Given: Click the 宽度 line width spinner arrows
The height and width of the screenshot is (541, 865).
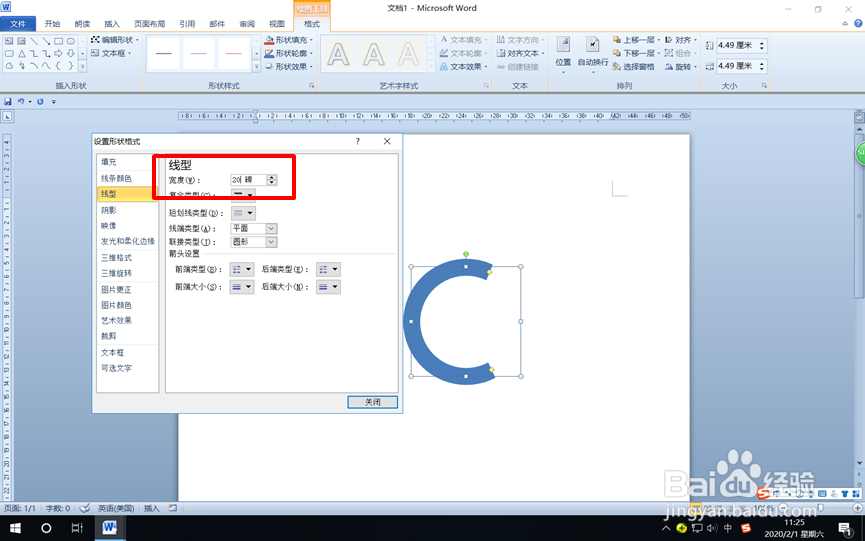Looking at the screenshot, I should pyautogui.click(x=271, y=180).
